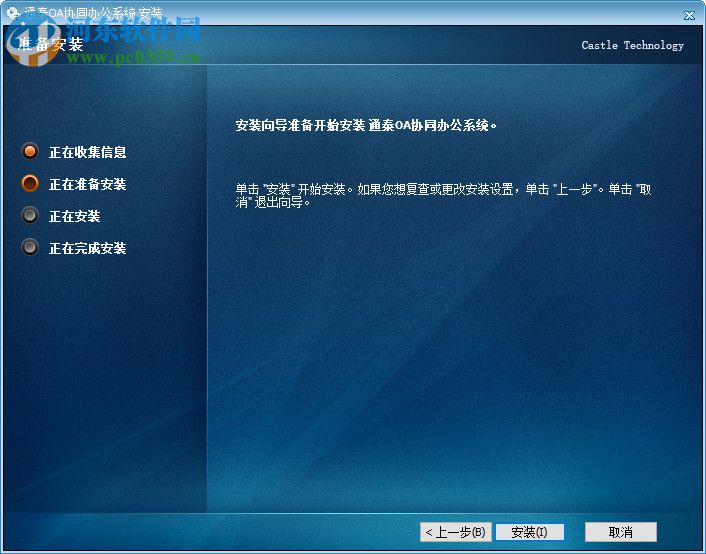Image resolution: width=706 pixels, height=554 pixels.
Task: Click the 正在收集信息 step indicator icon
Action: click(x=30, y=151)
